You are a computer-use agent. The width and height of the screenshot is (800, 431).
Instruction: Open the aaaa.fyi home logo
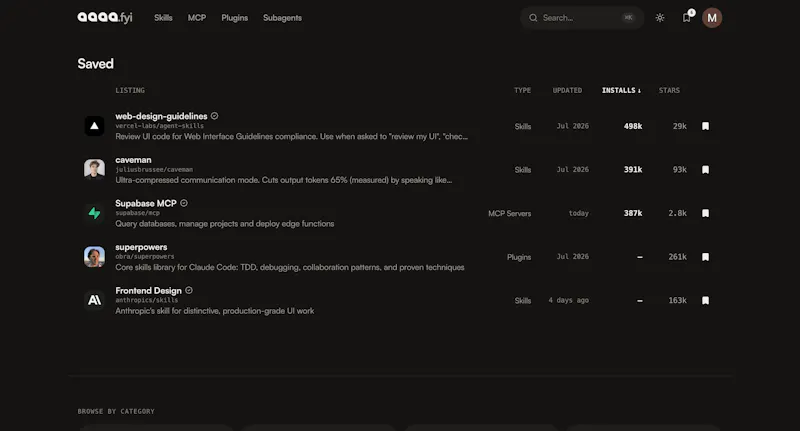(x=105, y=17)
